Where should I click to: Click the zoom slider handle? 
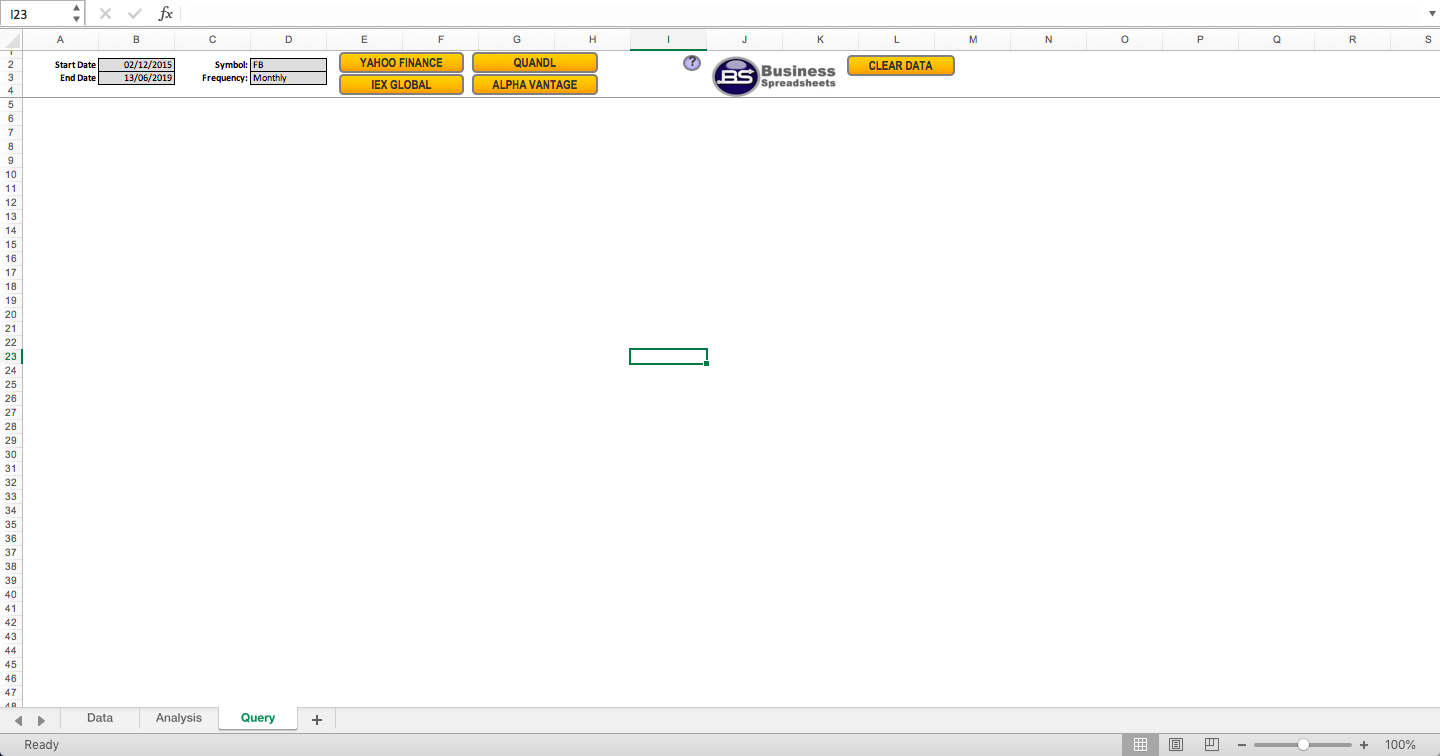click(x=1303, y=745)
